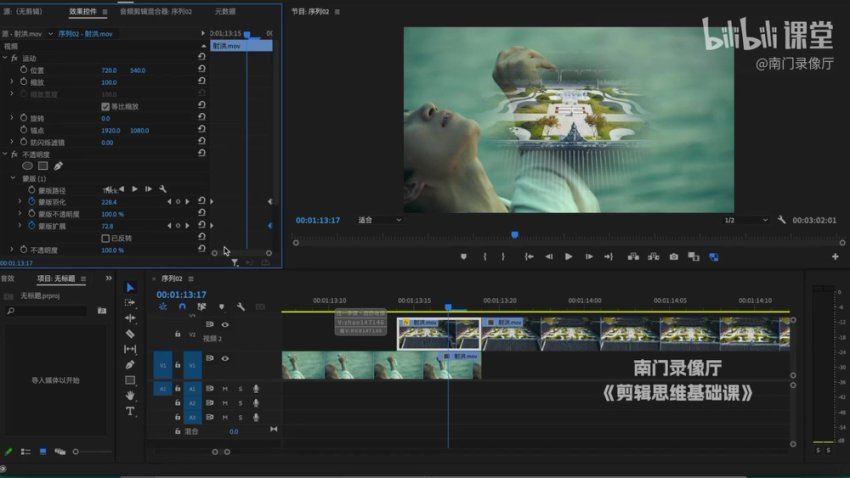Screen dimensions: 850x478
Task: Select the Razor tool in the tools panel
Action: (x=130, y=333)
